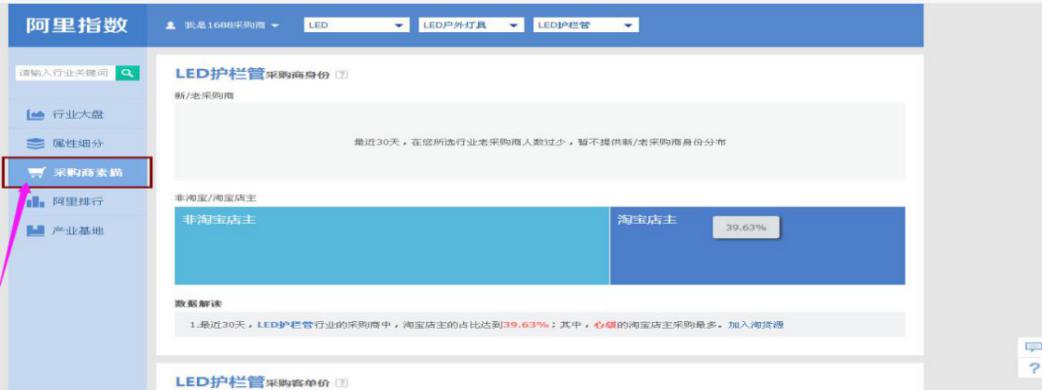Open the feedback chat icon at right edge
This screenshot has width=1042, height=390.
[x=1033, y=347]
